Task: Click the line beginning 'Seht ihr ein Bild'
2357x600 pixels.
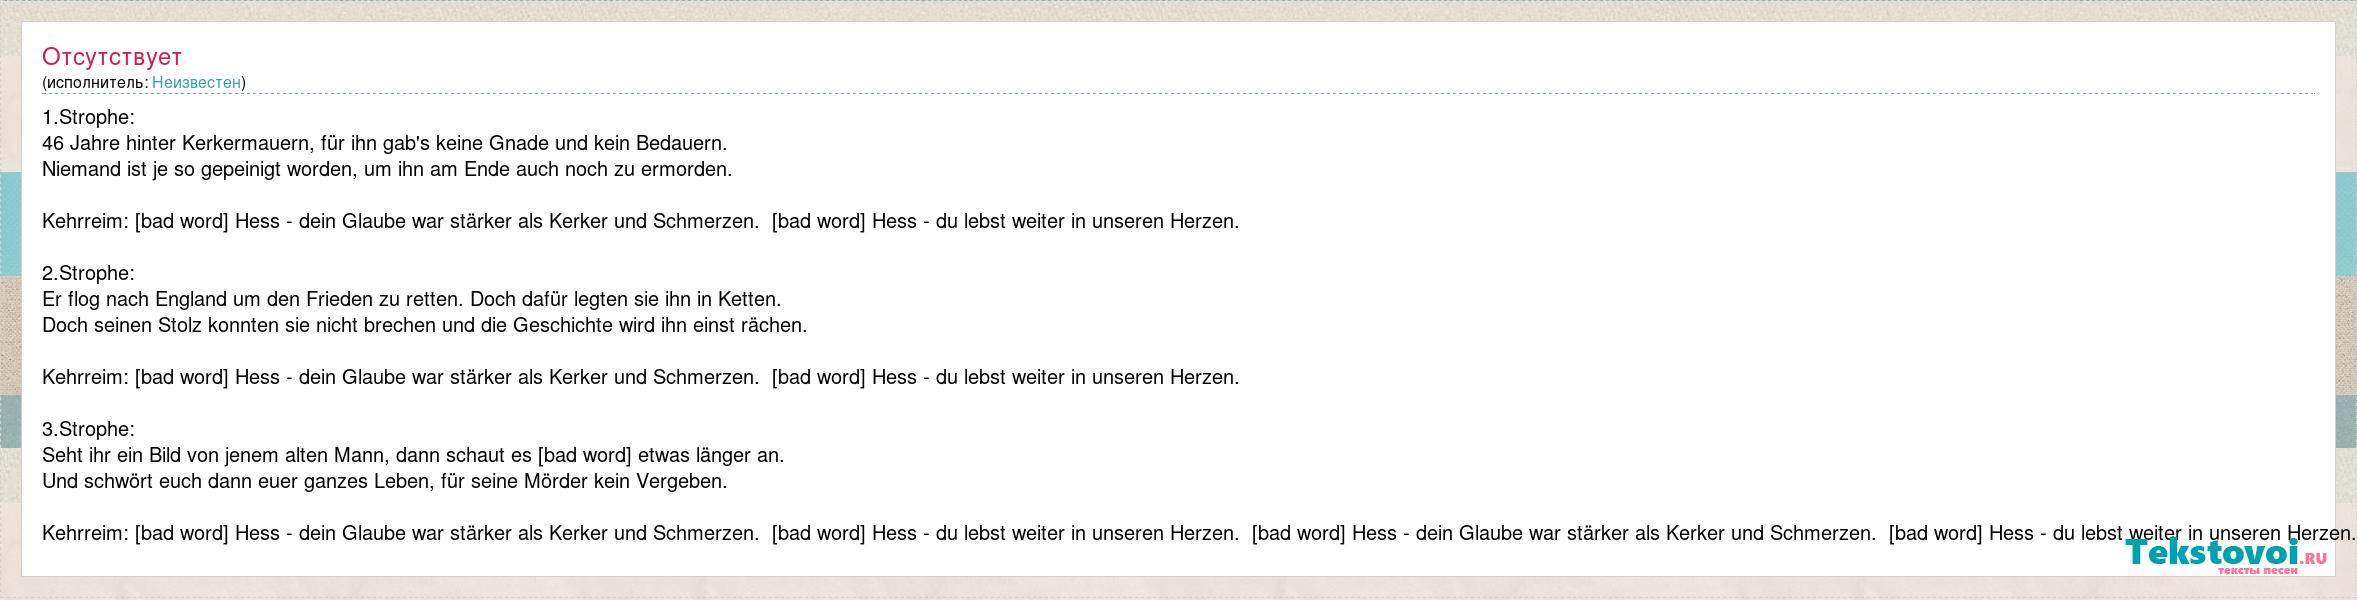Action: coord(413,455)
